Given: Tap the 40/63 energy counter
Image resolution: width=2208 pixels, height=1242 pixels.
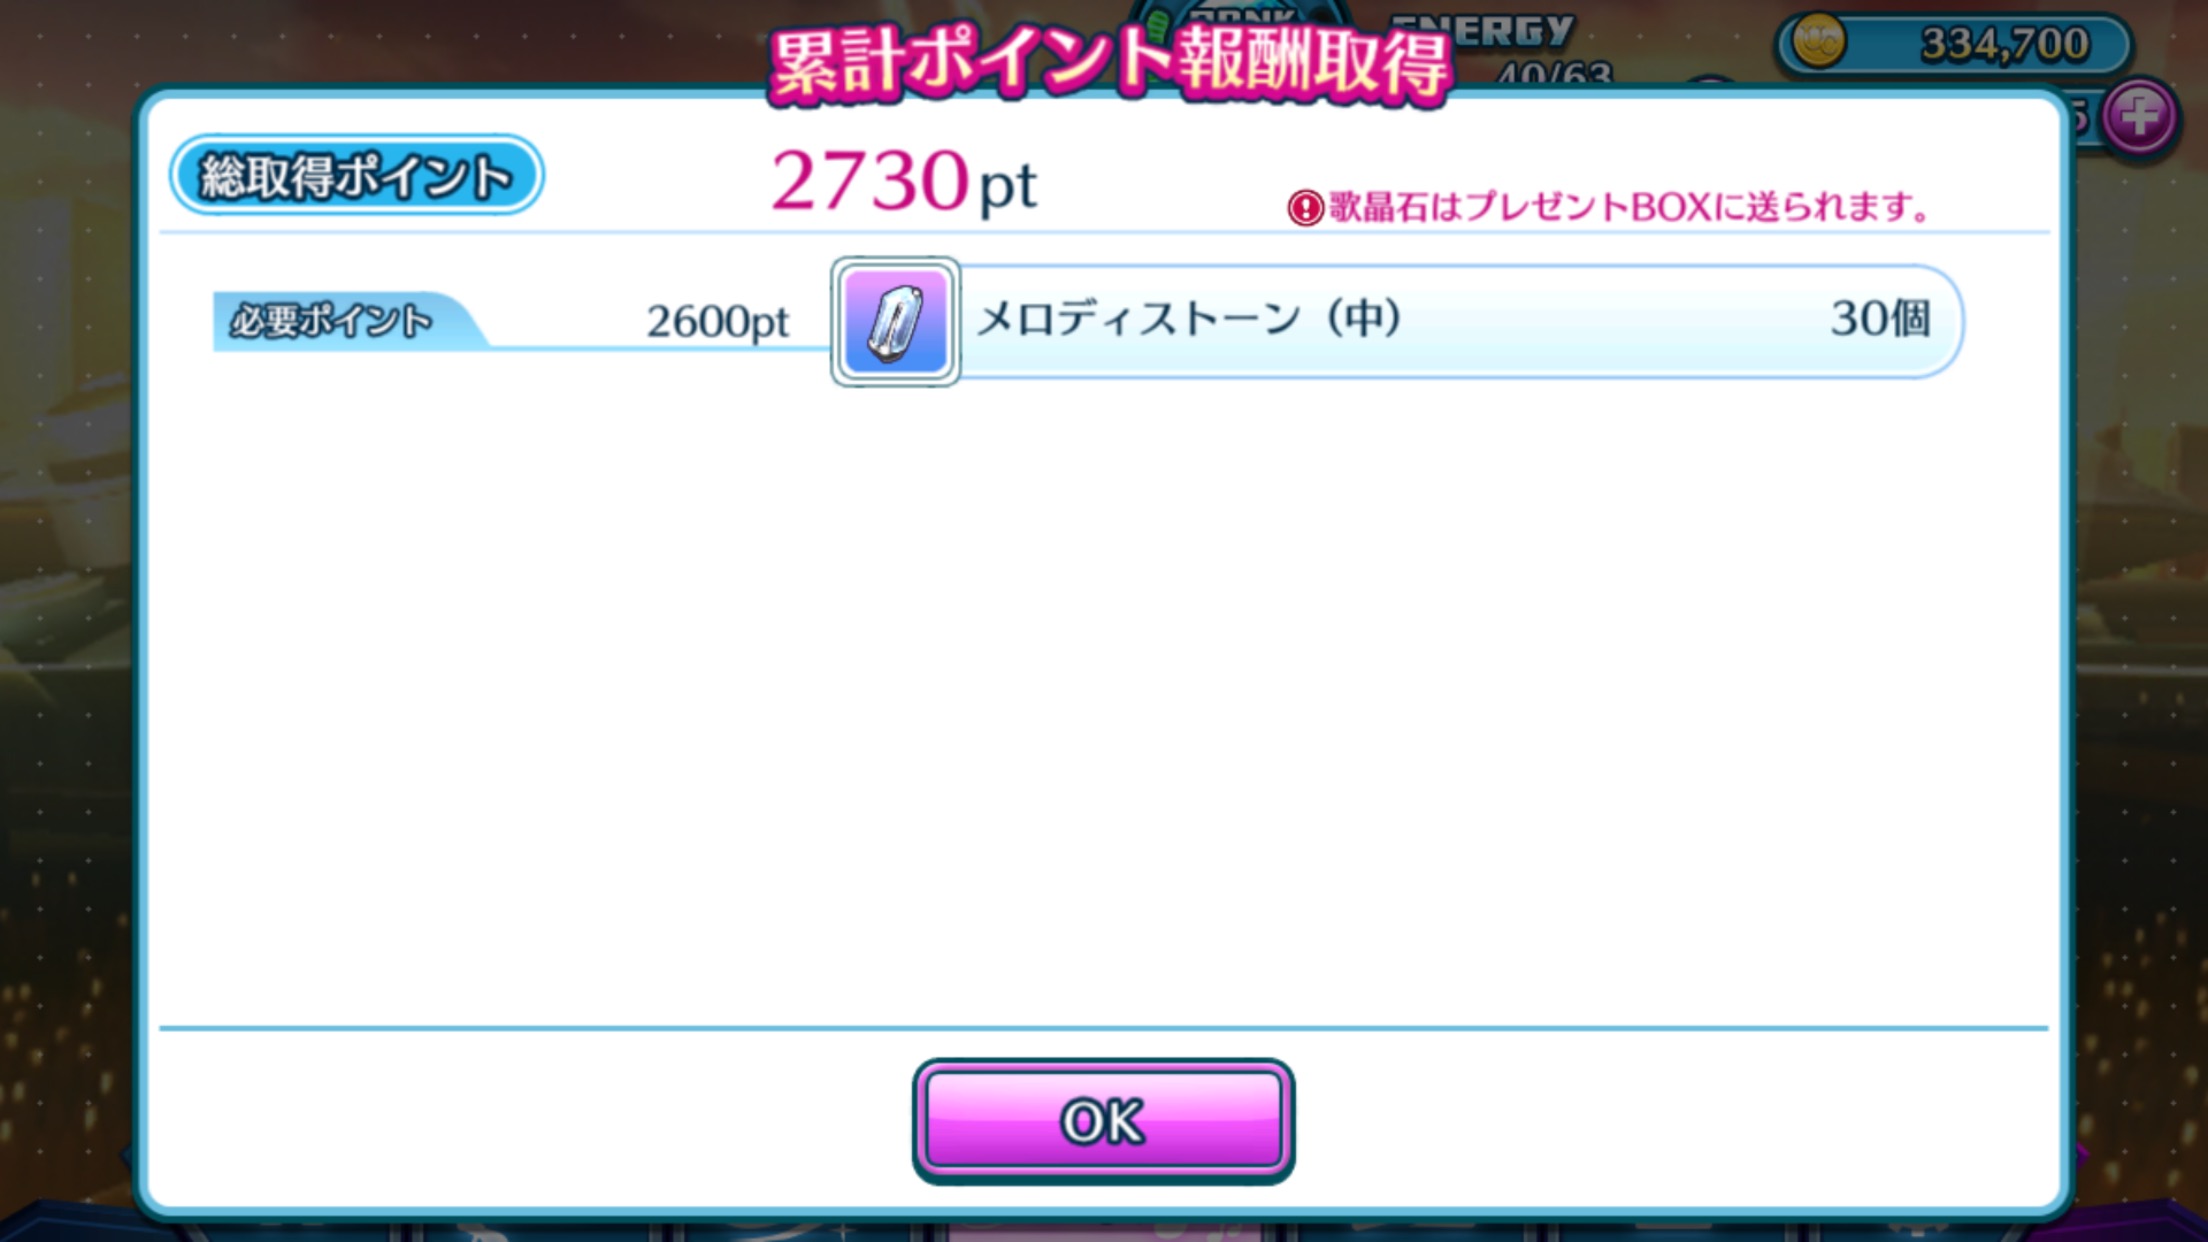Looking at the screenshot, I should [x=1554, y=72].
